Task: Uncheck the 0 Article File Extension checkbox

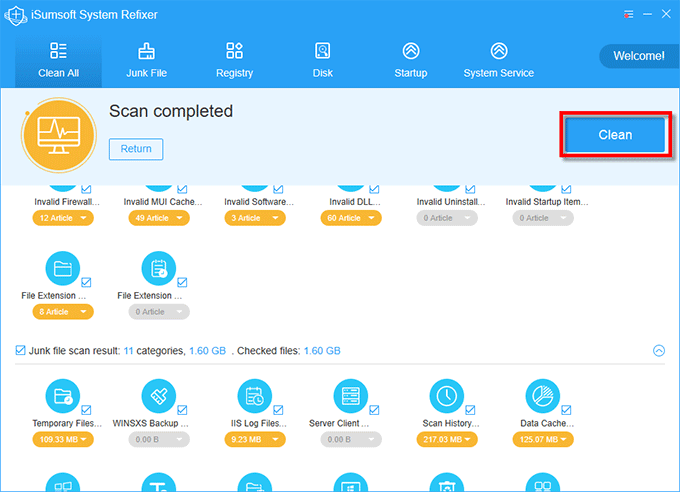Action: tap(182, 282)
